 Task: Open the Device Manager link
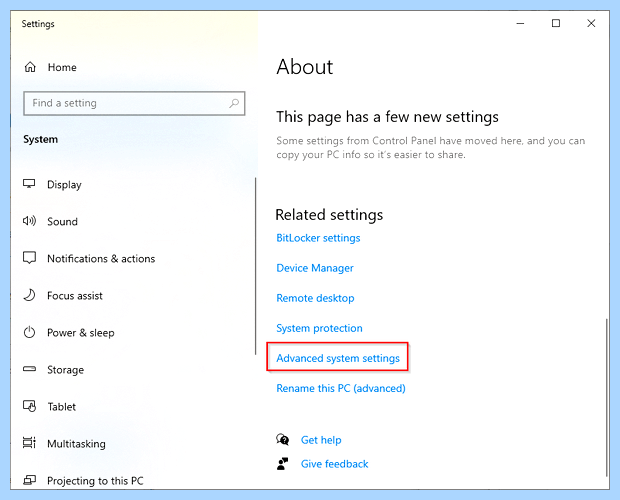(x=315, y=268)
